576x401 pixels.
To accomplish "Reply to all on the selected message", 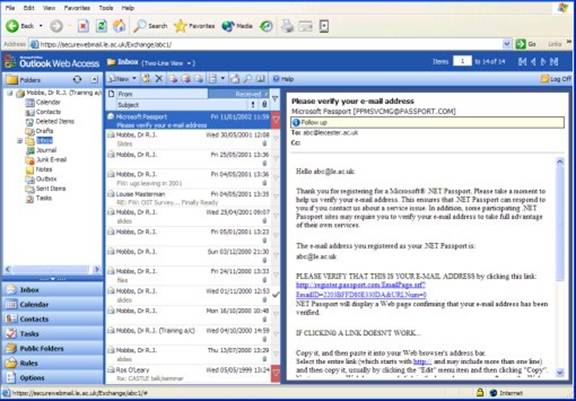I will [186, 78].
